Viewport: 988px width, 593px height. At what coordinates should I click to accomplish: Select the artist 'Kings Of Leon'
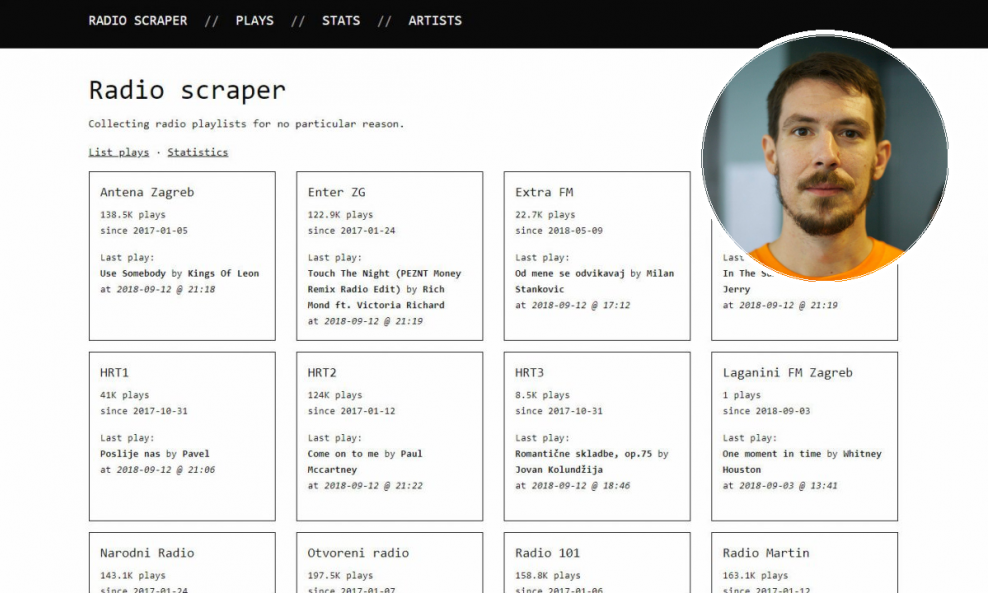[223, 273]
